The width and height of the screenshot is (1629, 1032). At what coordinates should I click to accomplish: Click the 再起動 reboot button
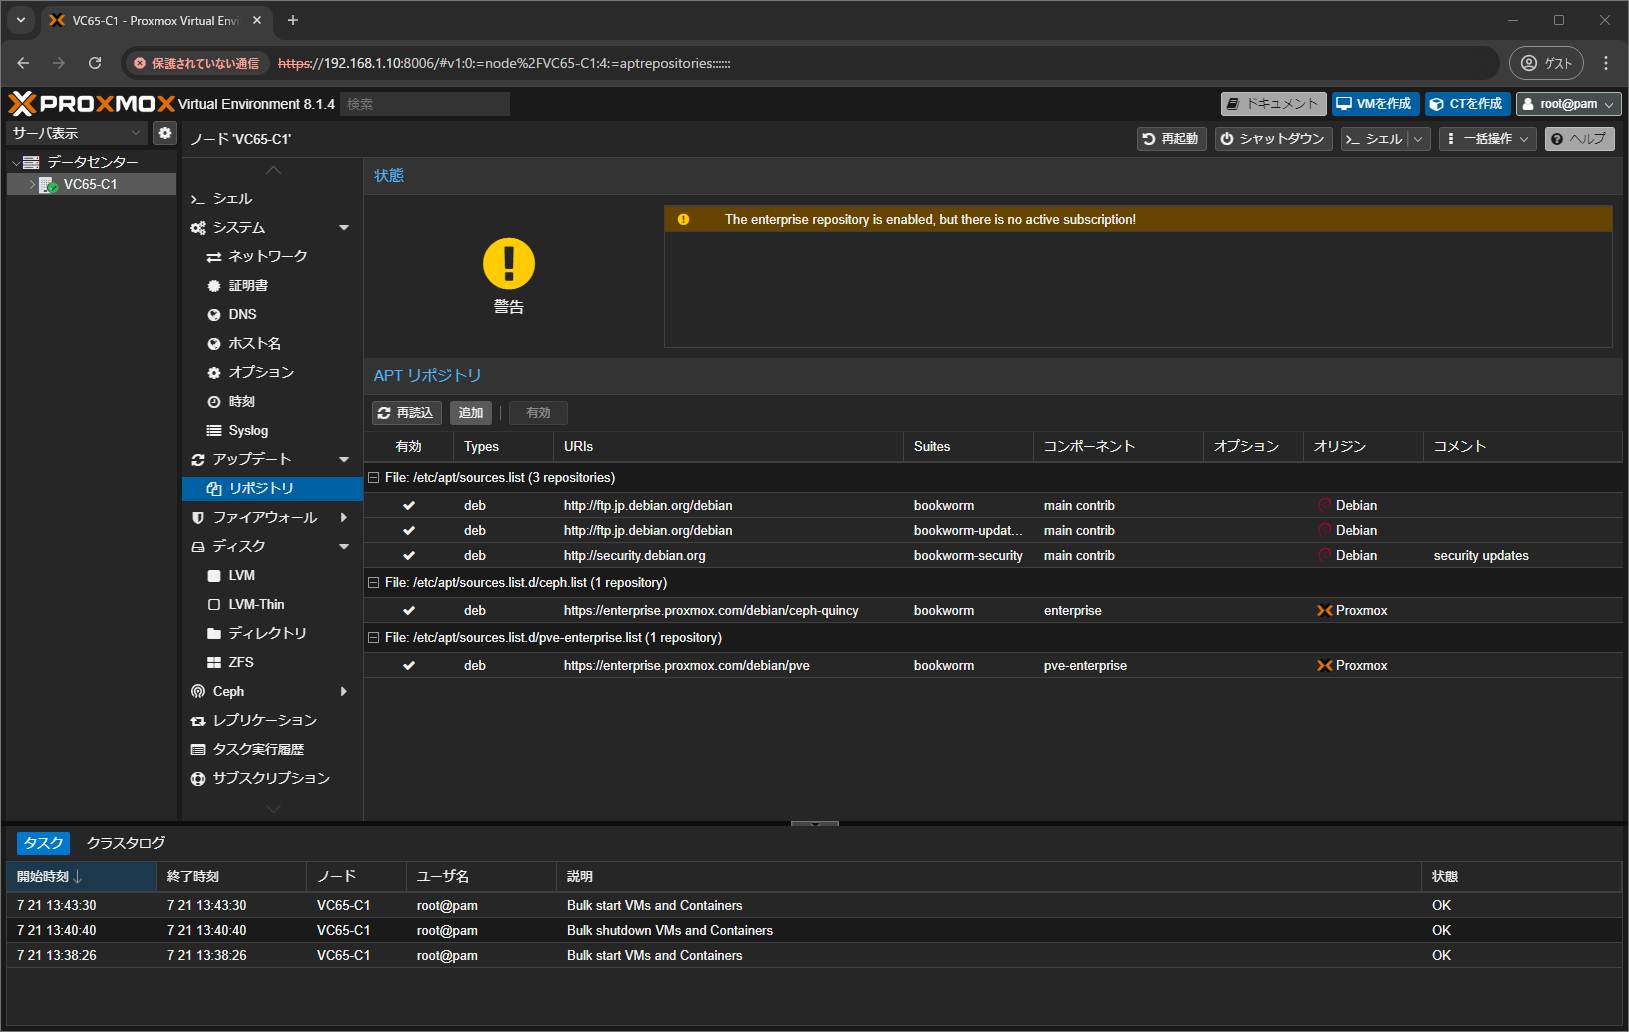coord(1172,139)
